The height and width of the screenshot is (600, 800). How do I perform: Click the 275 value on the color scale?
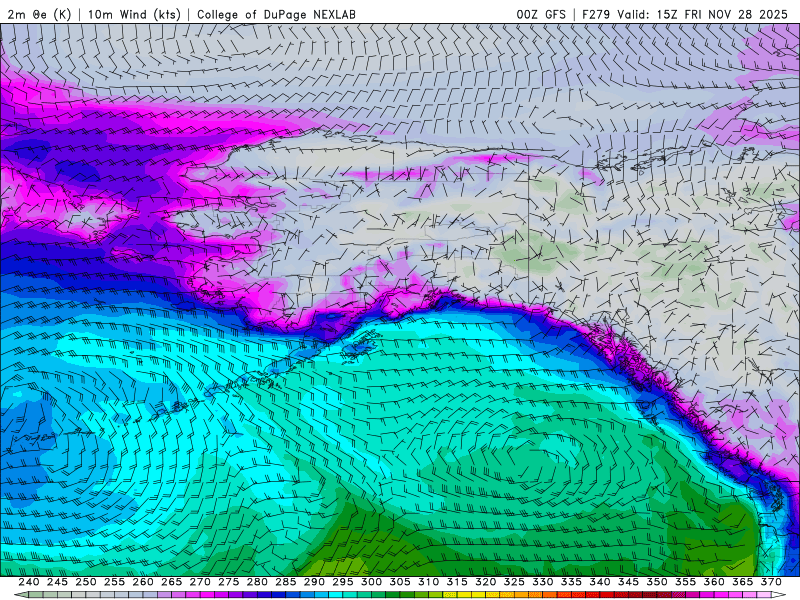tap(229, 582)
